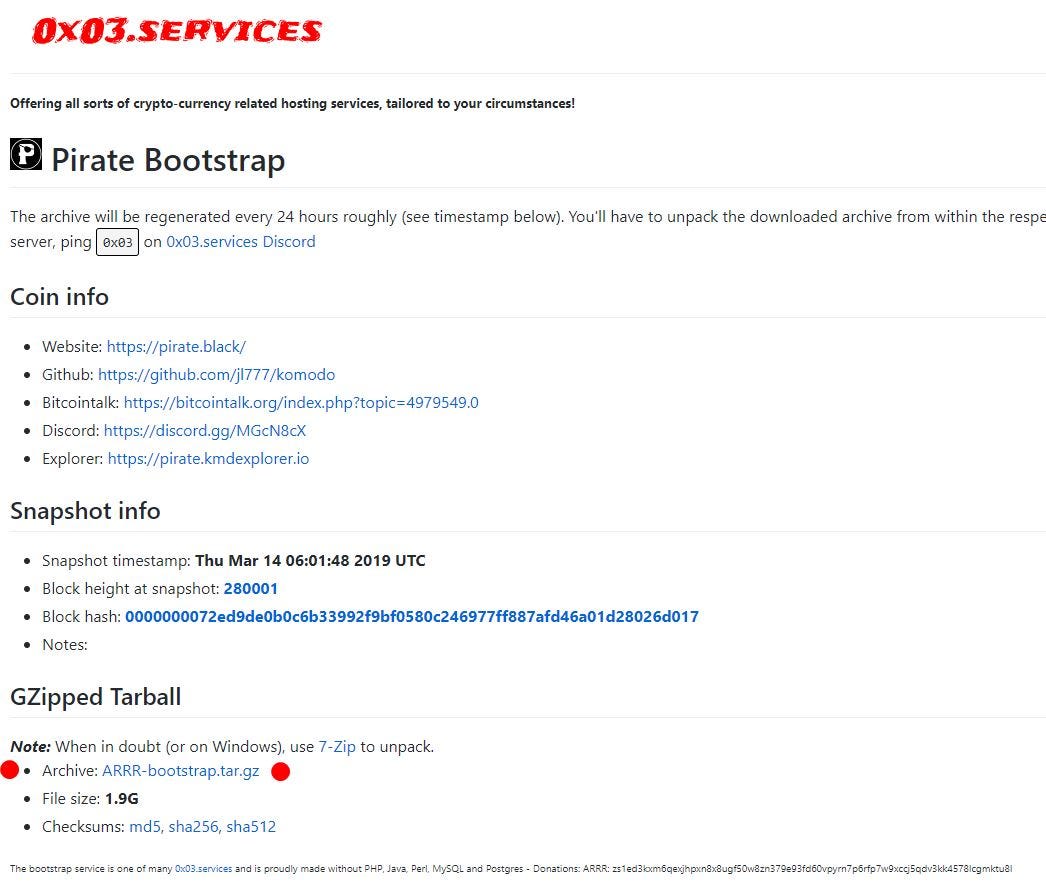The height and width of the screenshot is (888, 1046).
Task: Click the Notes: list item
Action: (65, 644)
